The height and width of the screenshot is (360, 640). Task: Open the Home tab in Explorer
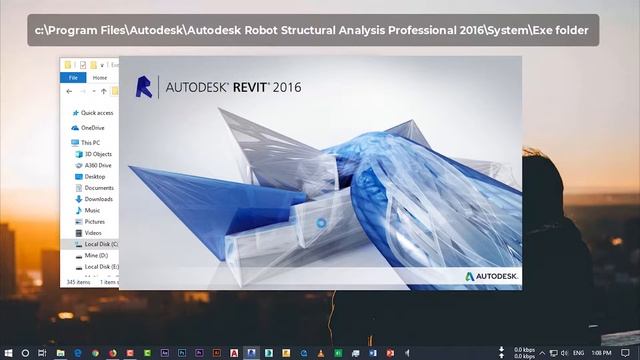coord(100,78)
